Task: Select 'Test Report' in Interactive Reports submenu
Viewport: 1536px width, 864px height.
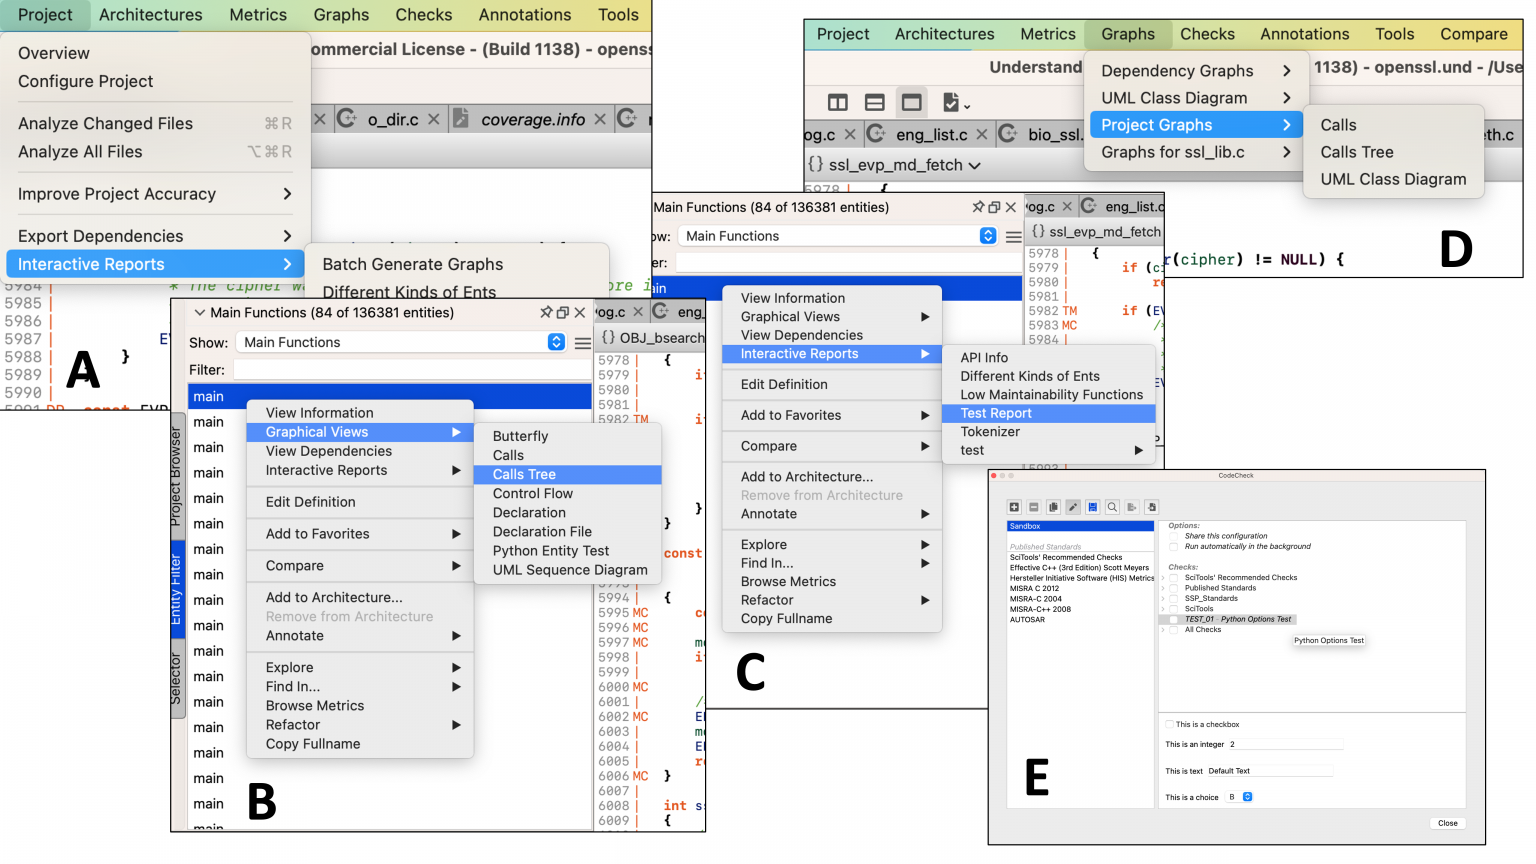Action: (996, 413)
